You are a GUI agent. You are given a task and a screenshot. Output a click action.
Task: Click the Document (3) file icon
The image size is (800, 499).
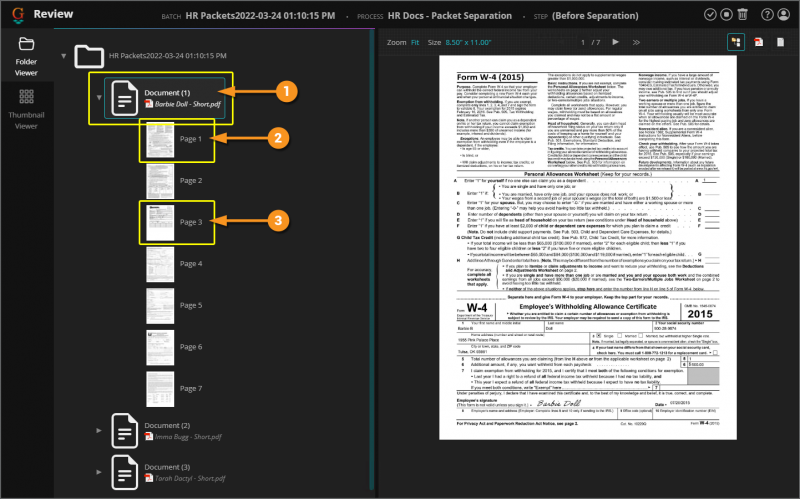tap(124, 472)
